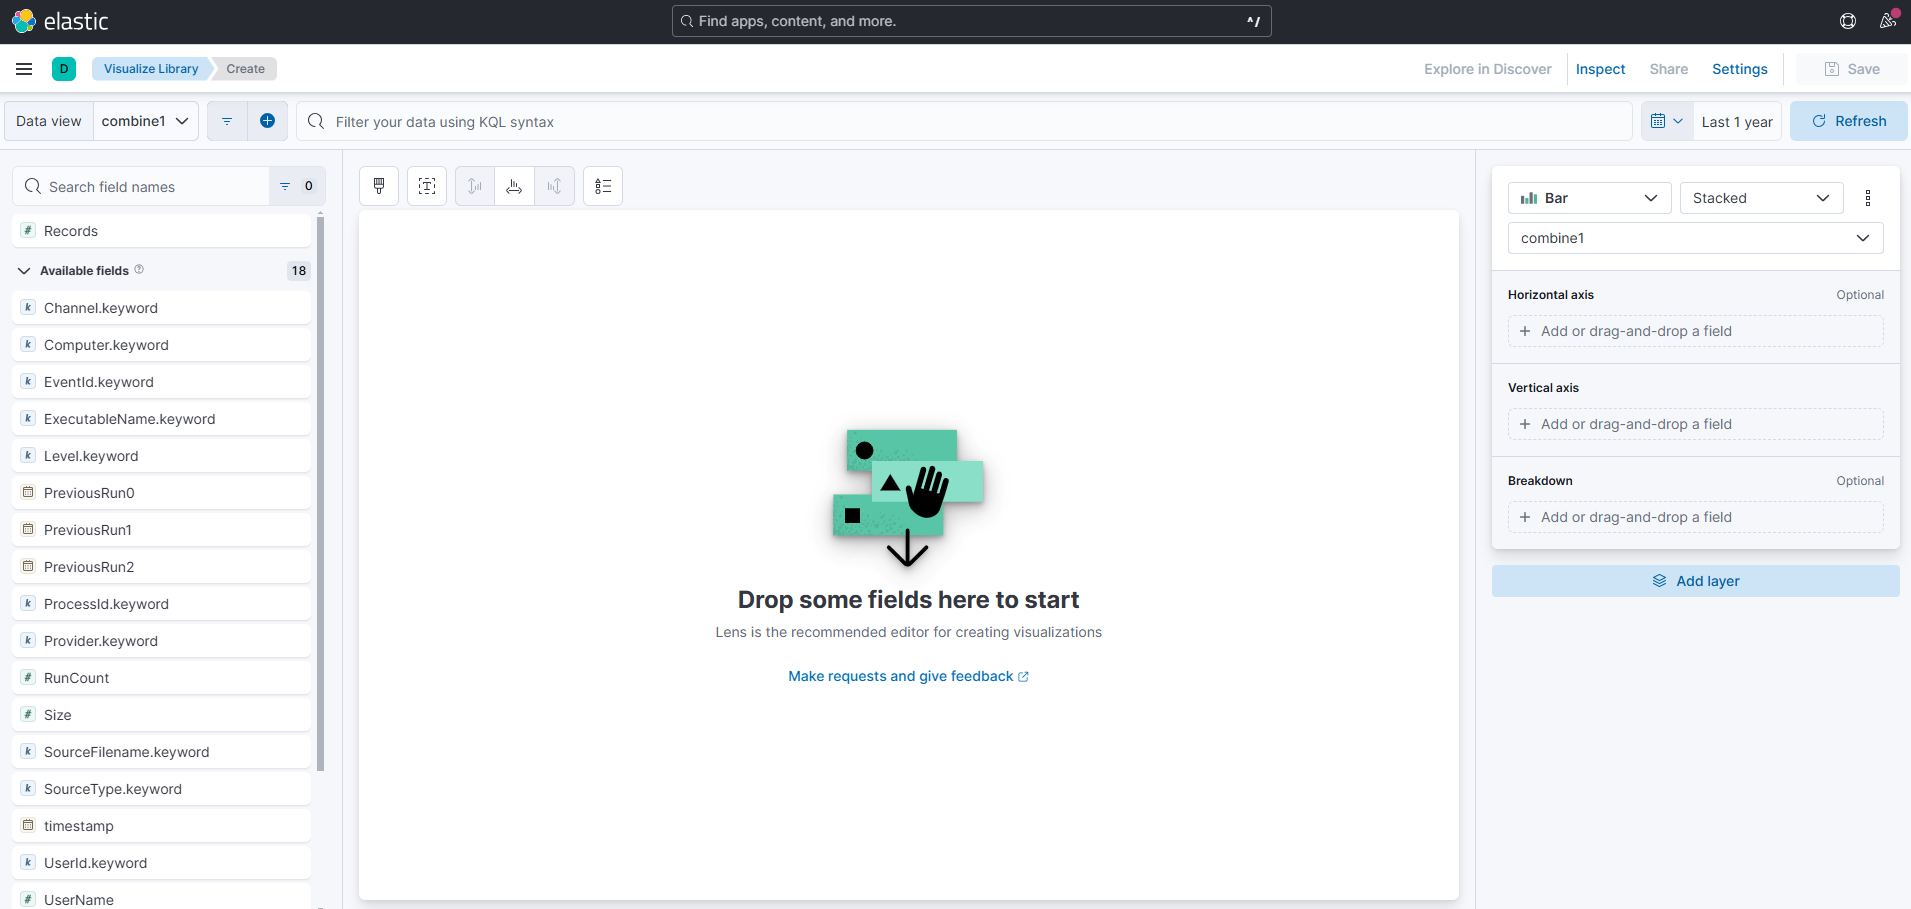This screenshot has height=909, width=1911.
Task: Focus the Find apps global search box
Action: (x=971, y=21)
